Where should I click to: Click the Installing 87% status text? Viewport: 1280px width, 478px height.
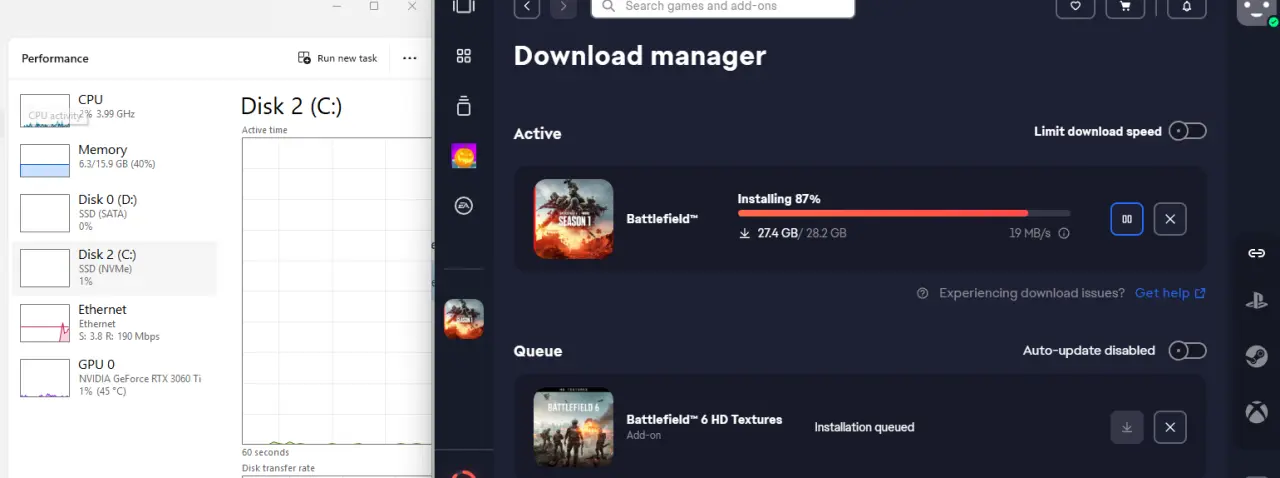[x=779, y=199]
